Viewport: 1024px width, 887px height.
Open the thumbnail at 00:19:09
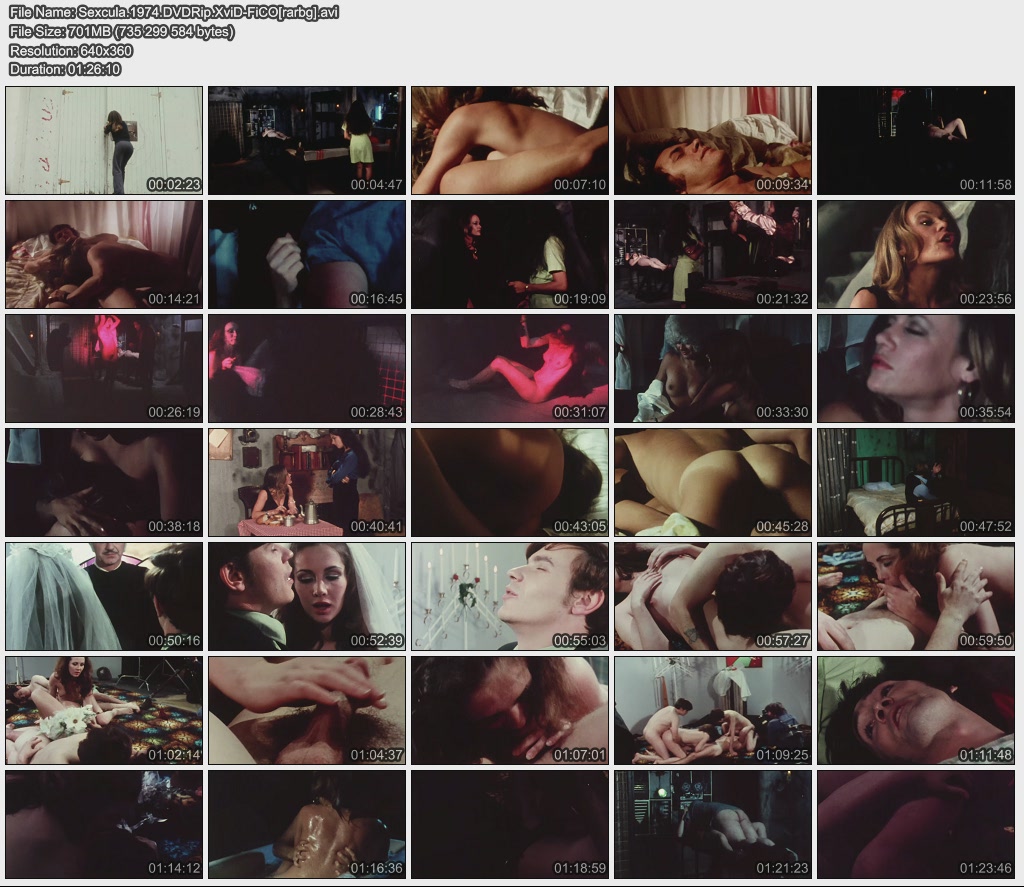510,254
